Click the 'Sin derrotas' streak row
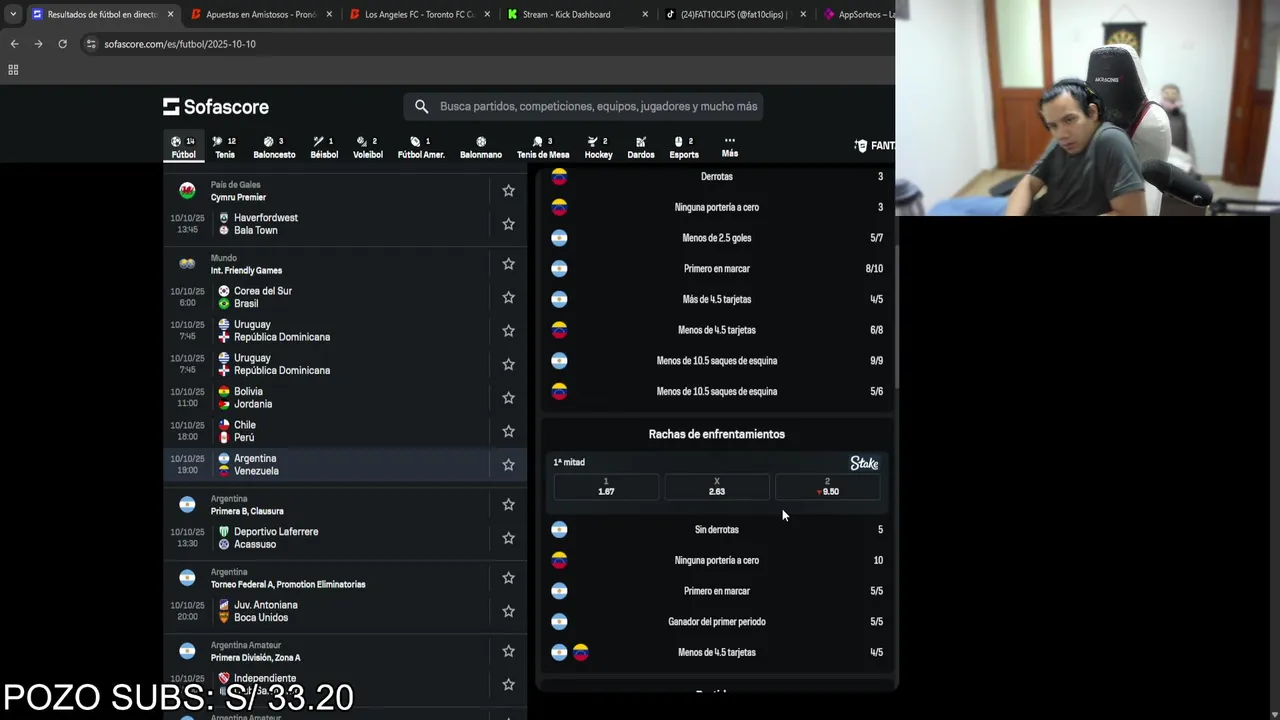 [717, 530]
